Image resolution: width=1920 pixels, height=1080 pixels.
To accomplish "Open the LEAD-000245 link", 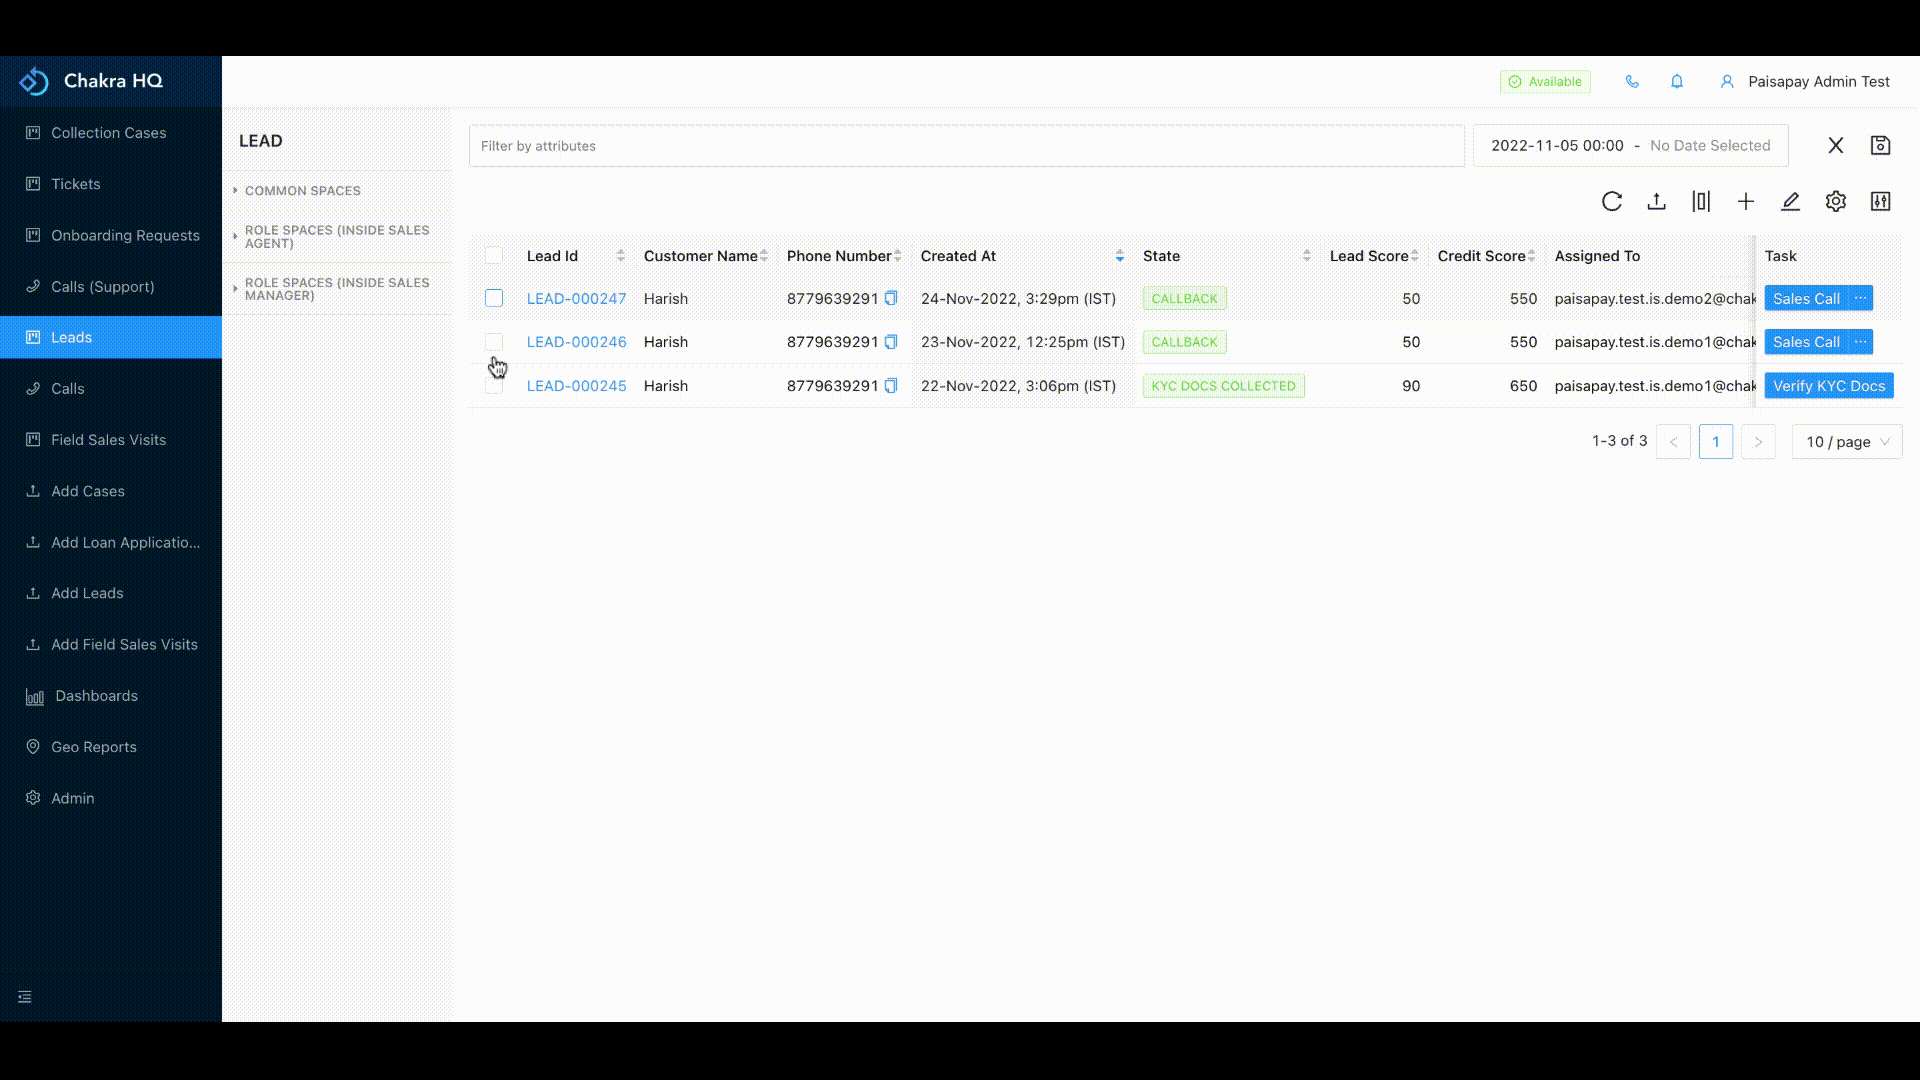I will (x=576, y=386).
